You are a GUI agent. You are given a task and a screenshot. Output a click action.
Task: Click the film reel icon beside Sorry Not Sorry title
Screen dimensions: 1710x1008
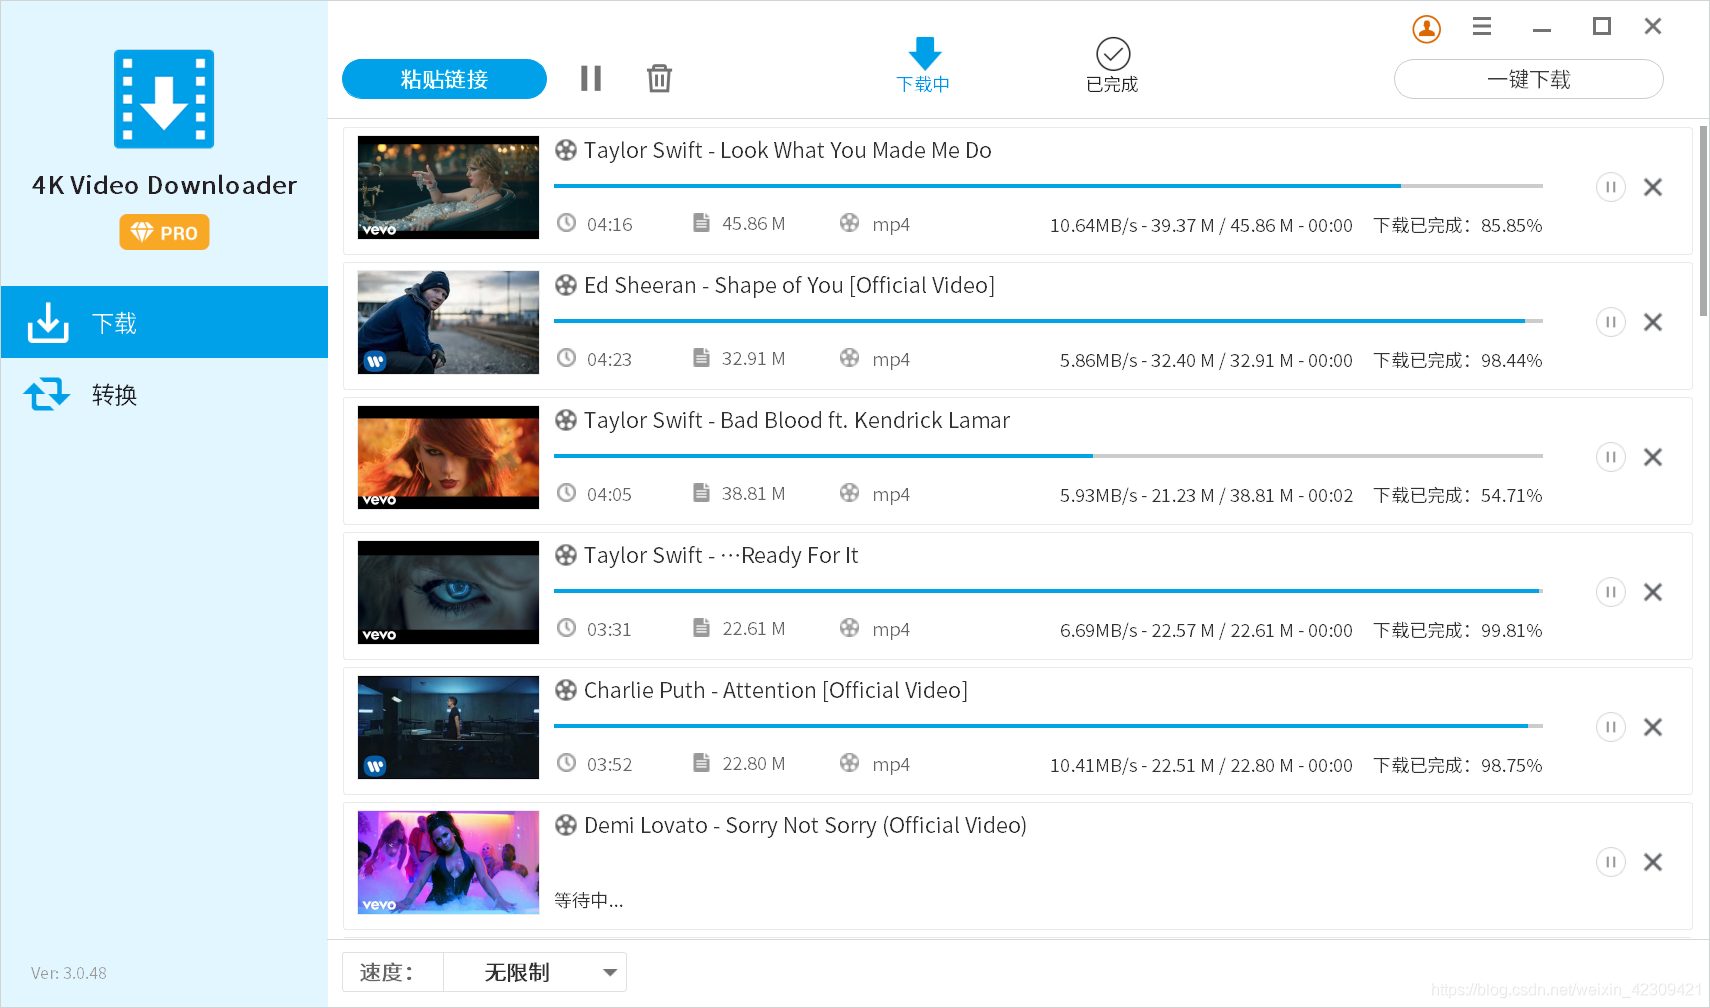pos(566,825)
